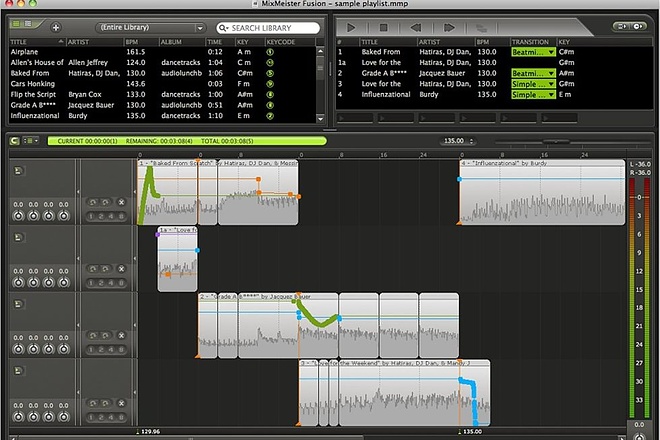The height and width of the screenshot is (440, 660).
Task: Click the master volume knob below the meters
Action: click(x=639, y=436)
